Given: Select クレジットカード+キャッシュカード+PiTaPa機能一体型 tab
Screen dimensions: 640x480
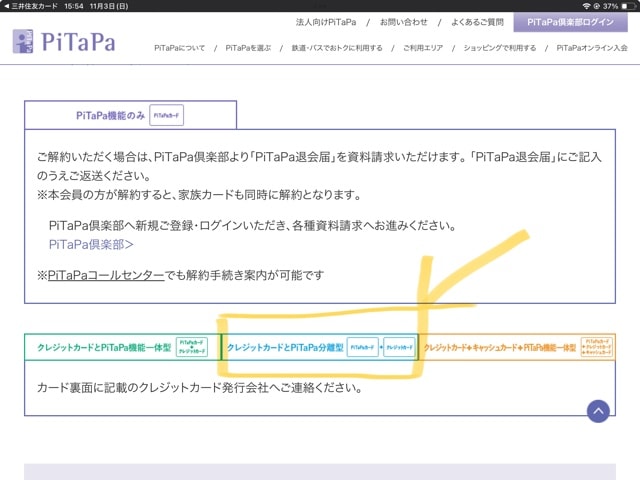Looking at the screenshot, I should pyautogui.click(x=517, y=347).
